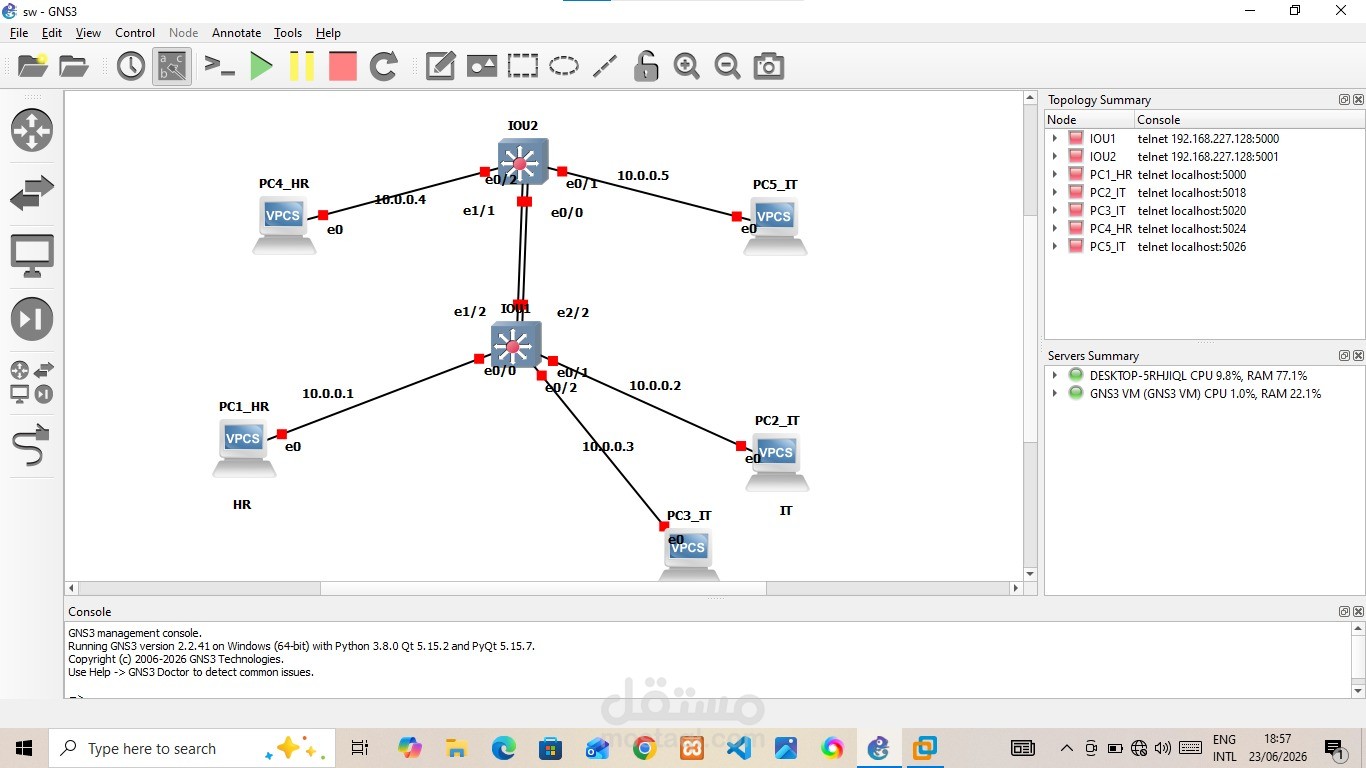
Task: Toggle show/hide interface labels
Action: pos(172,67)
